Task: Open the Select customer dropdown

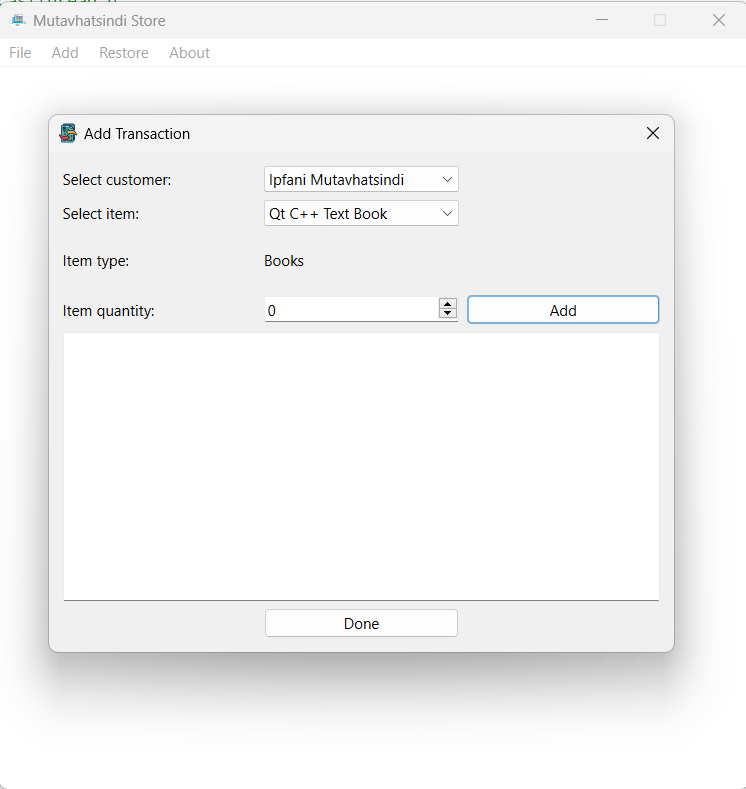Action: click(x=361, y=180)
